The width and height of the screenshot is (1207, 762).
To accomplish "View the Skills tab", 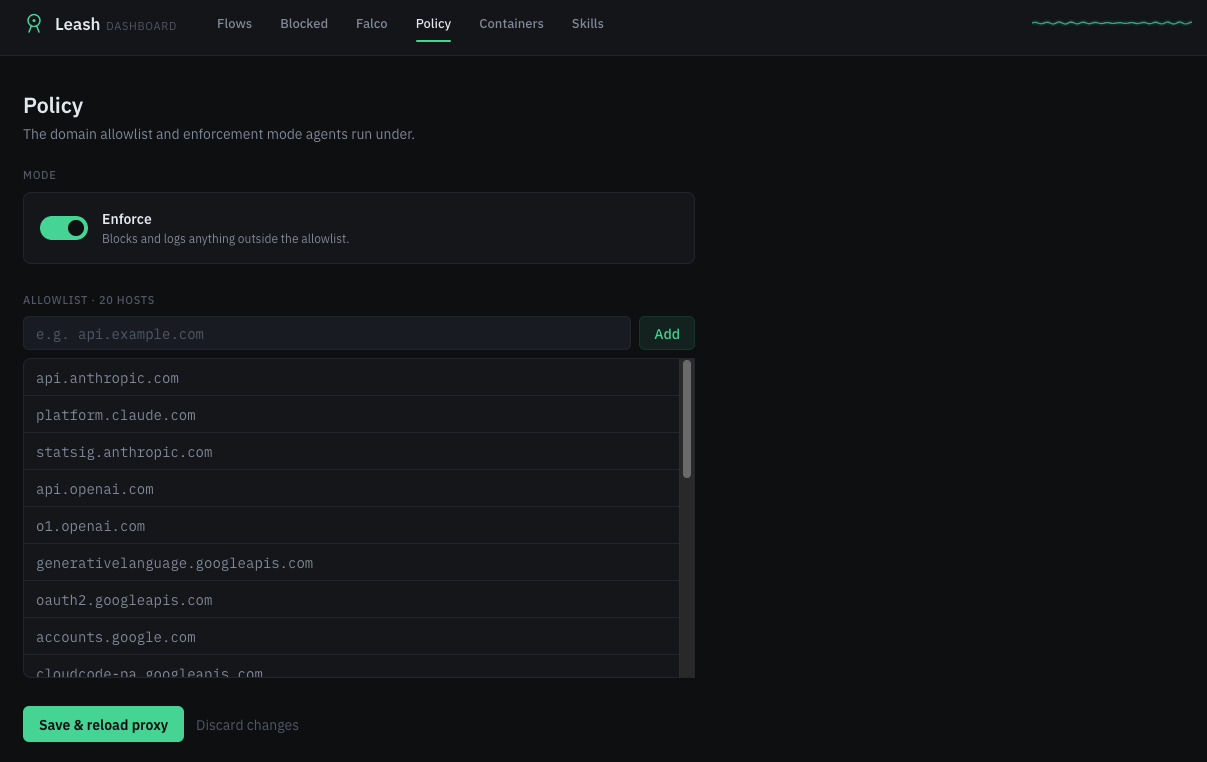I will coord(588,23).
